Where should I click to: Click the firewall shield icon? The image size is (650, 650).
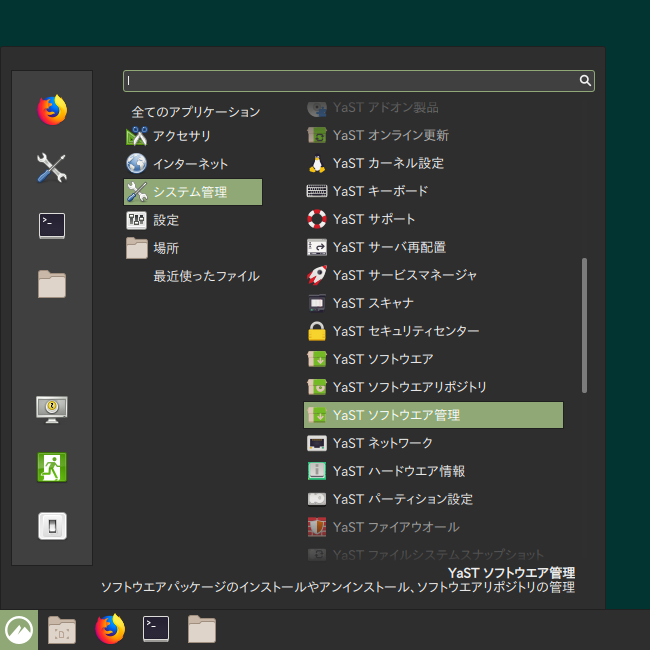tap(317, 527)
